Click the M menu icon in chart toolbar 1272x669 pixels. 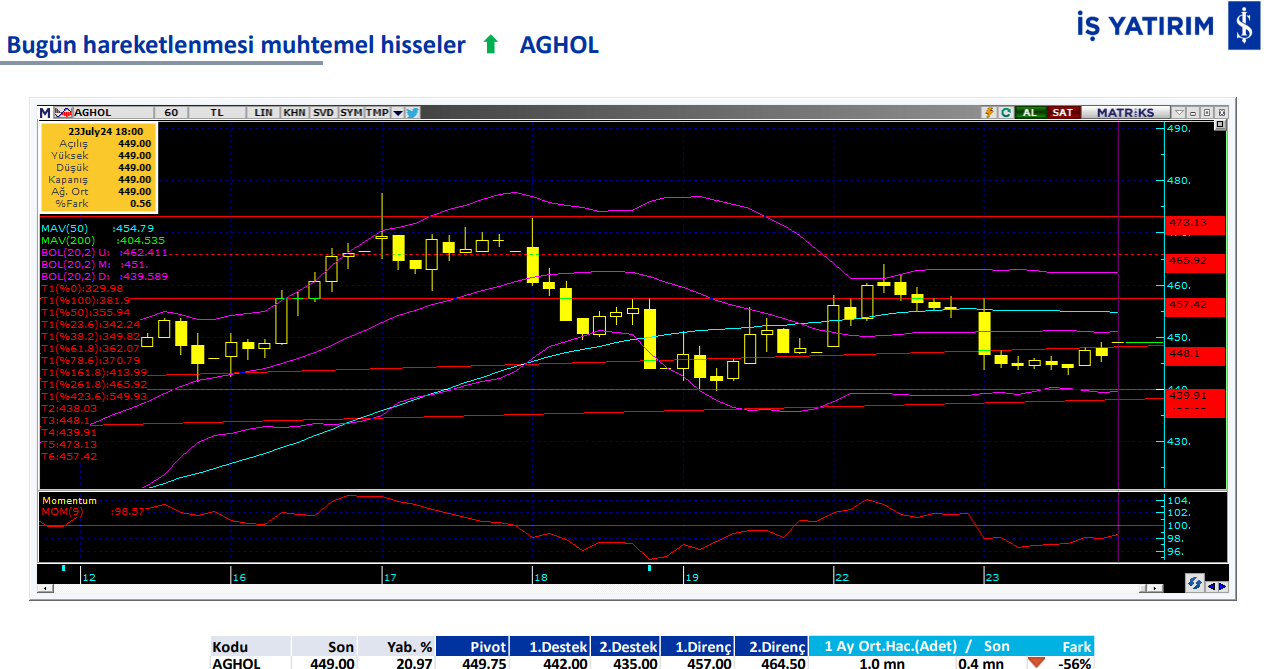click(x=45, y=113)
